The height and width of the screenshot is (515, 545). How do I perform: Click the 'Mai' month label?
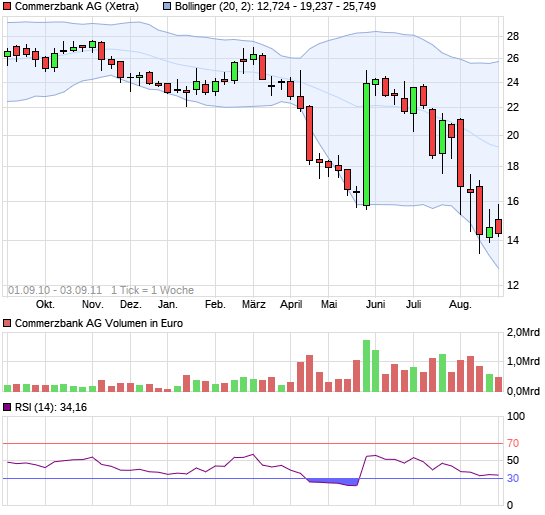tap(329, 304)
